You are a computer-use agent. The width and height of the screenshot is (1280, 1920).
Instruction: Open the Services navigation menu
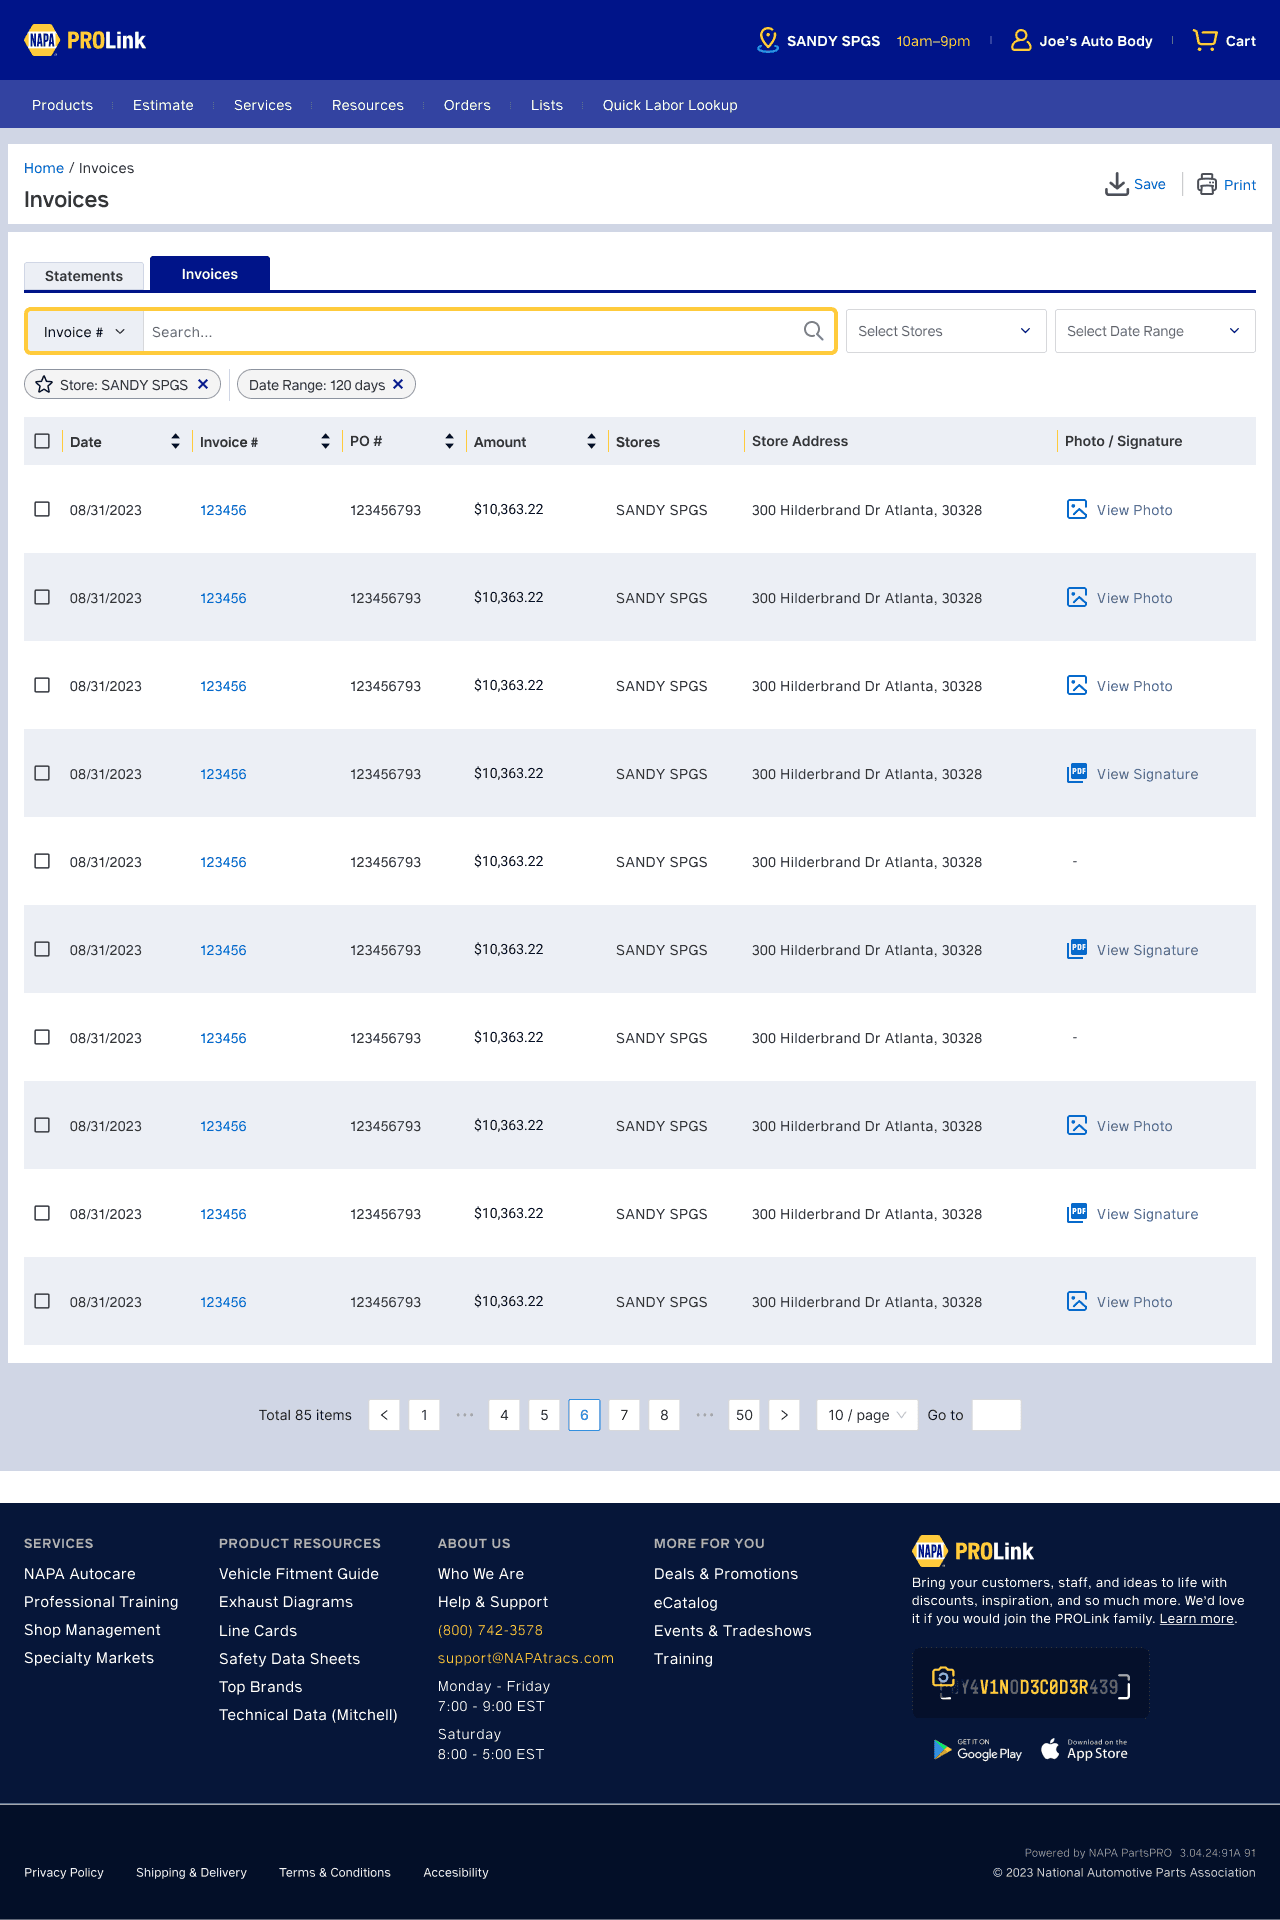pyautogui.click(x=263, y=105)
